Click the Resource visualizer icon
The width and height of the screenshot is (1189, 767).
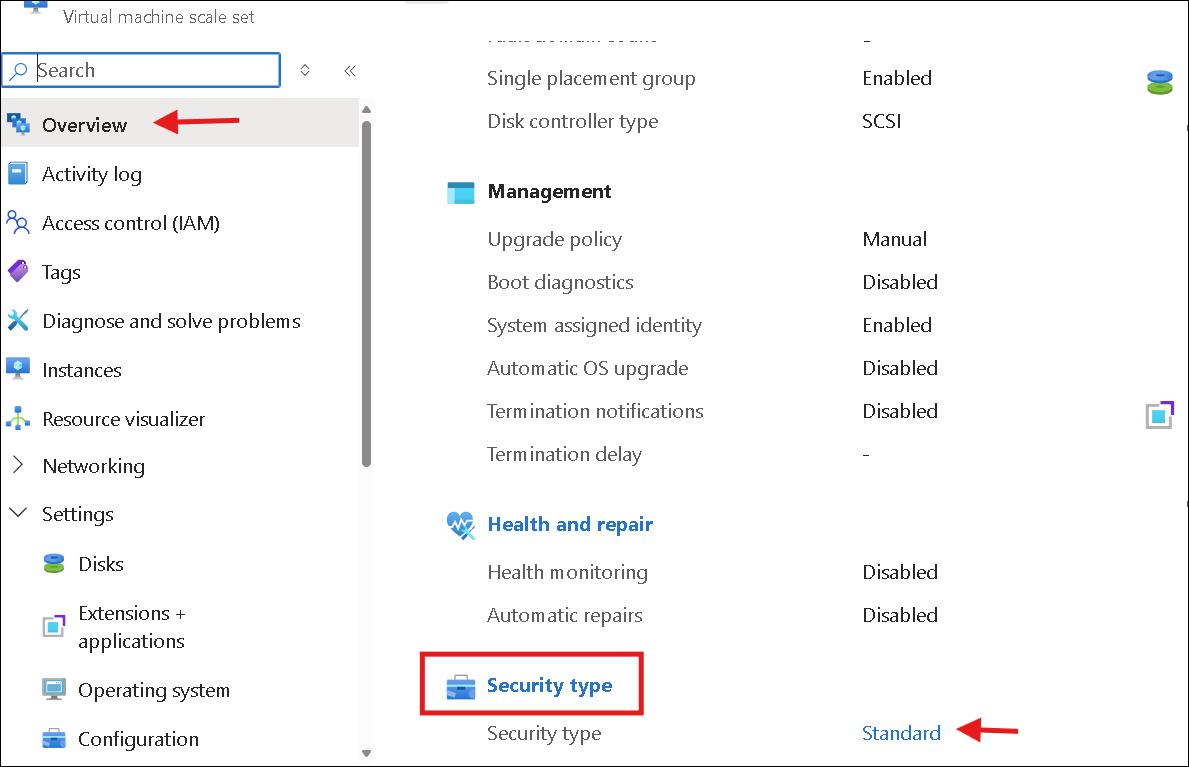tap(17, 418)
